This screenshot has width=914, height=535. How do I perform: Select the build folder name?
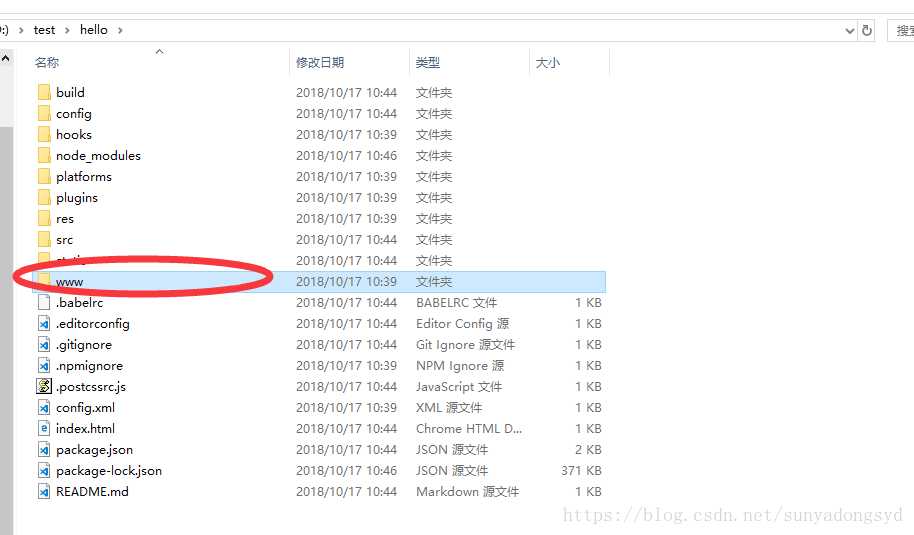[x=71, y=92]
